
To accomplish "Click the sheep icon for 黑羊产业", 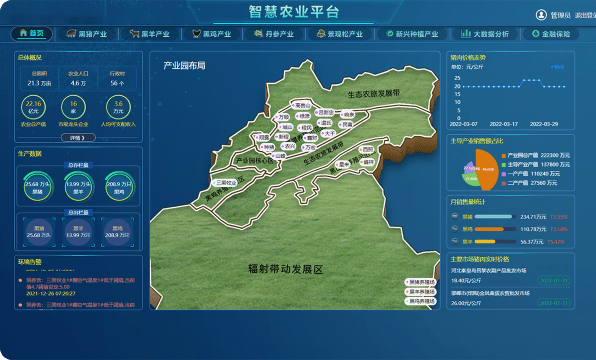I will point(134,34).
